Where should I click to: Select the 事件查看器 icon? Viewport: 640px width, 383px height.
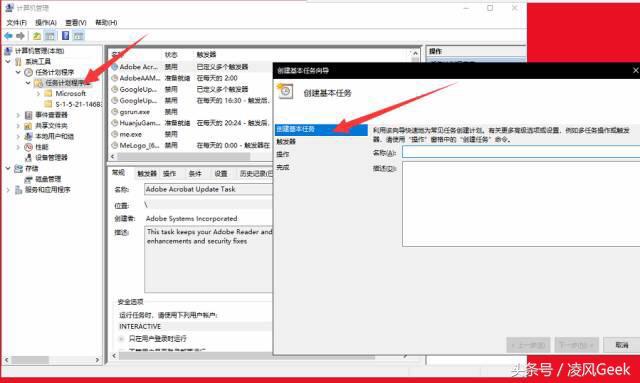28,115
